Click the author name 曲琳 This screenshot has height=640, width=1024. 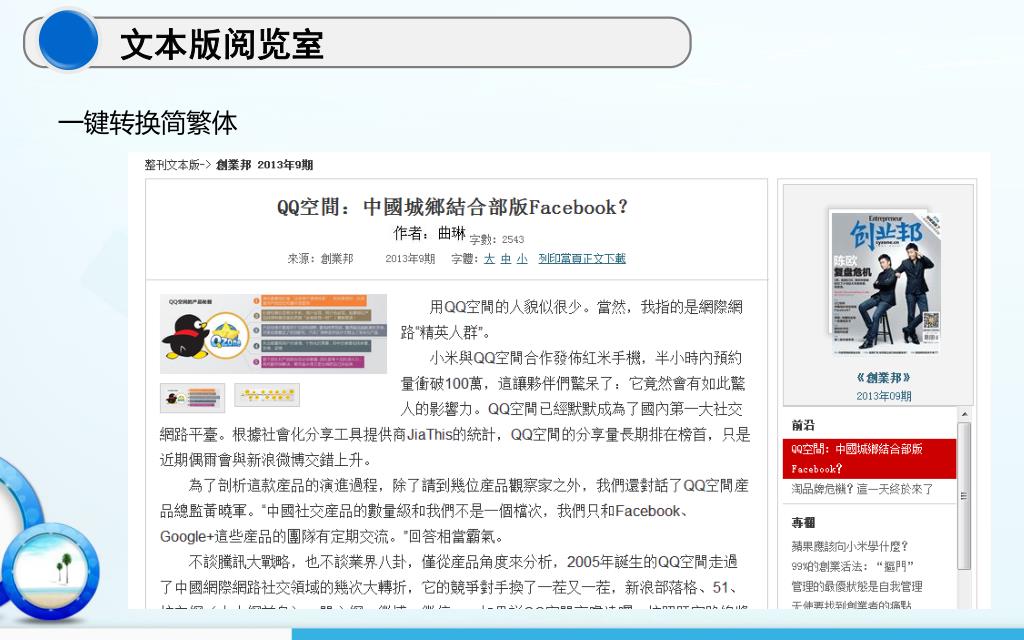pyautogui.click(x=452, y=233)
